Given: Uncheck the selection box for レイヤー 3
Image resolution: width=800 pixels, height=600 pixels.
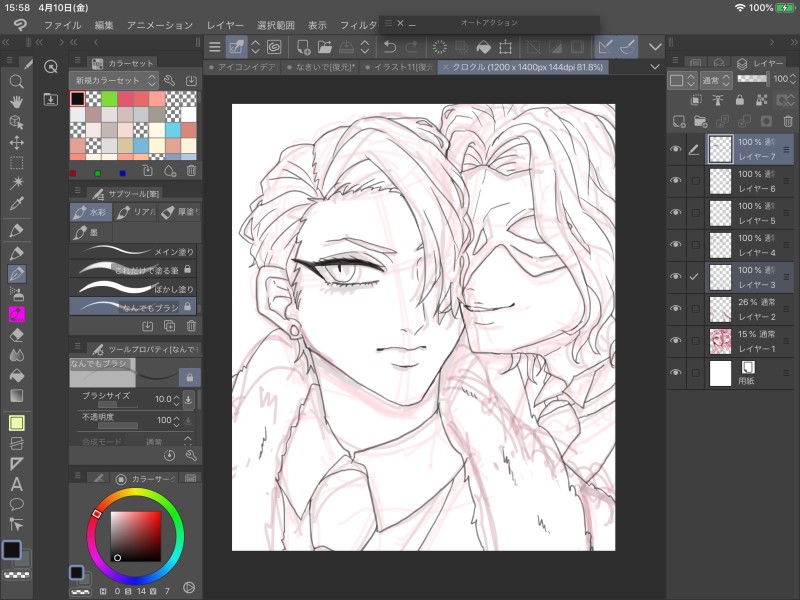Looking at the screenshot, I should coord(694,277).
